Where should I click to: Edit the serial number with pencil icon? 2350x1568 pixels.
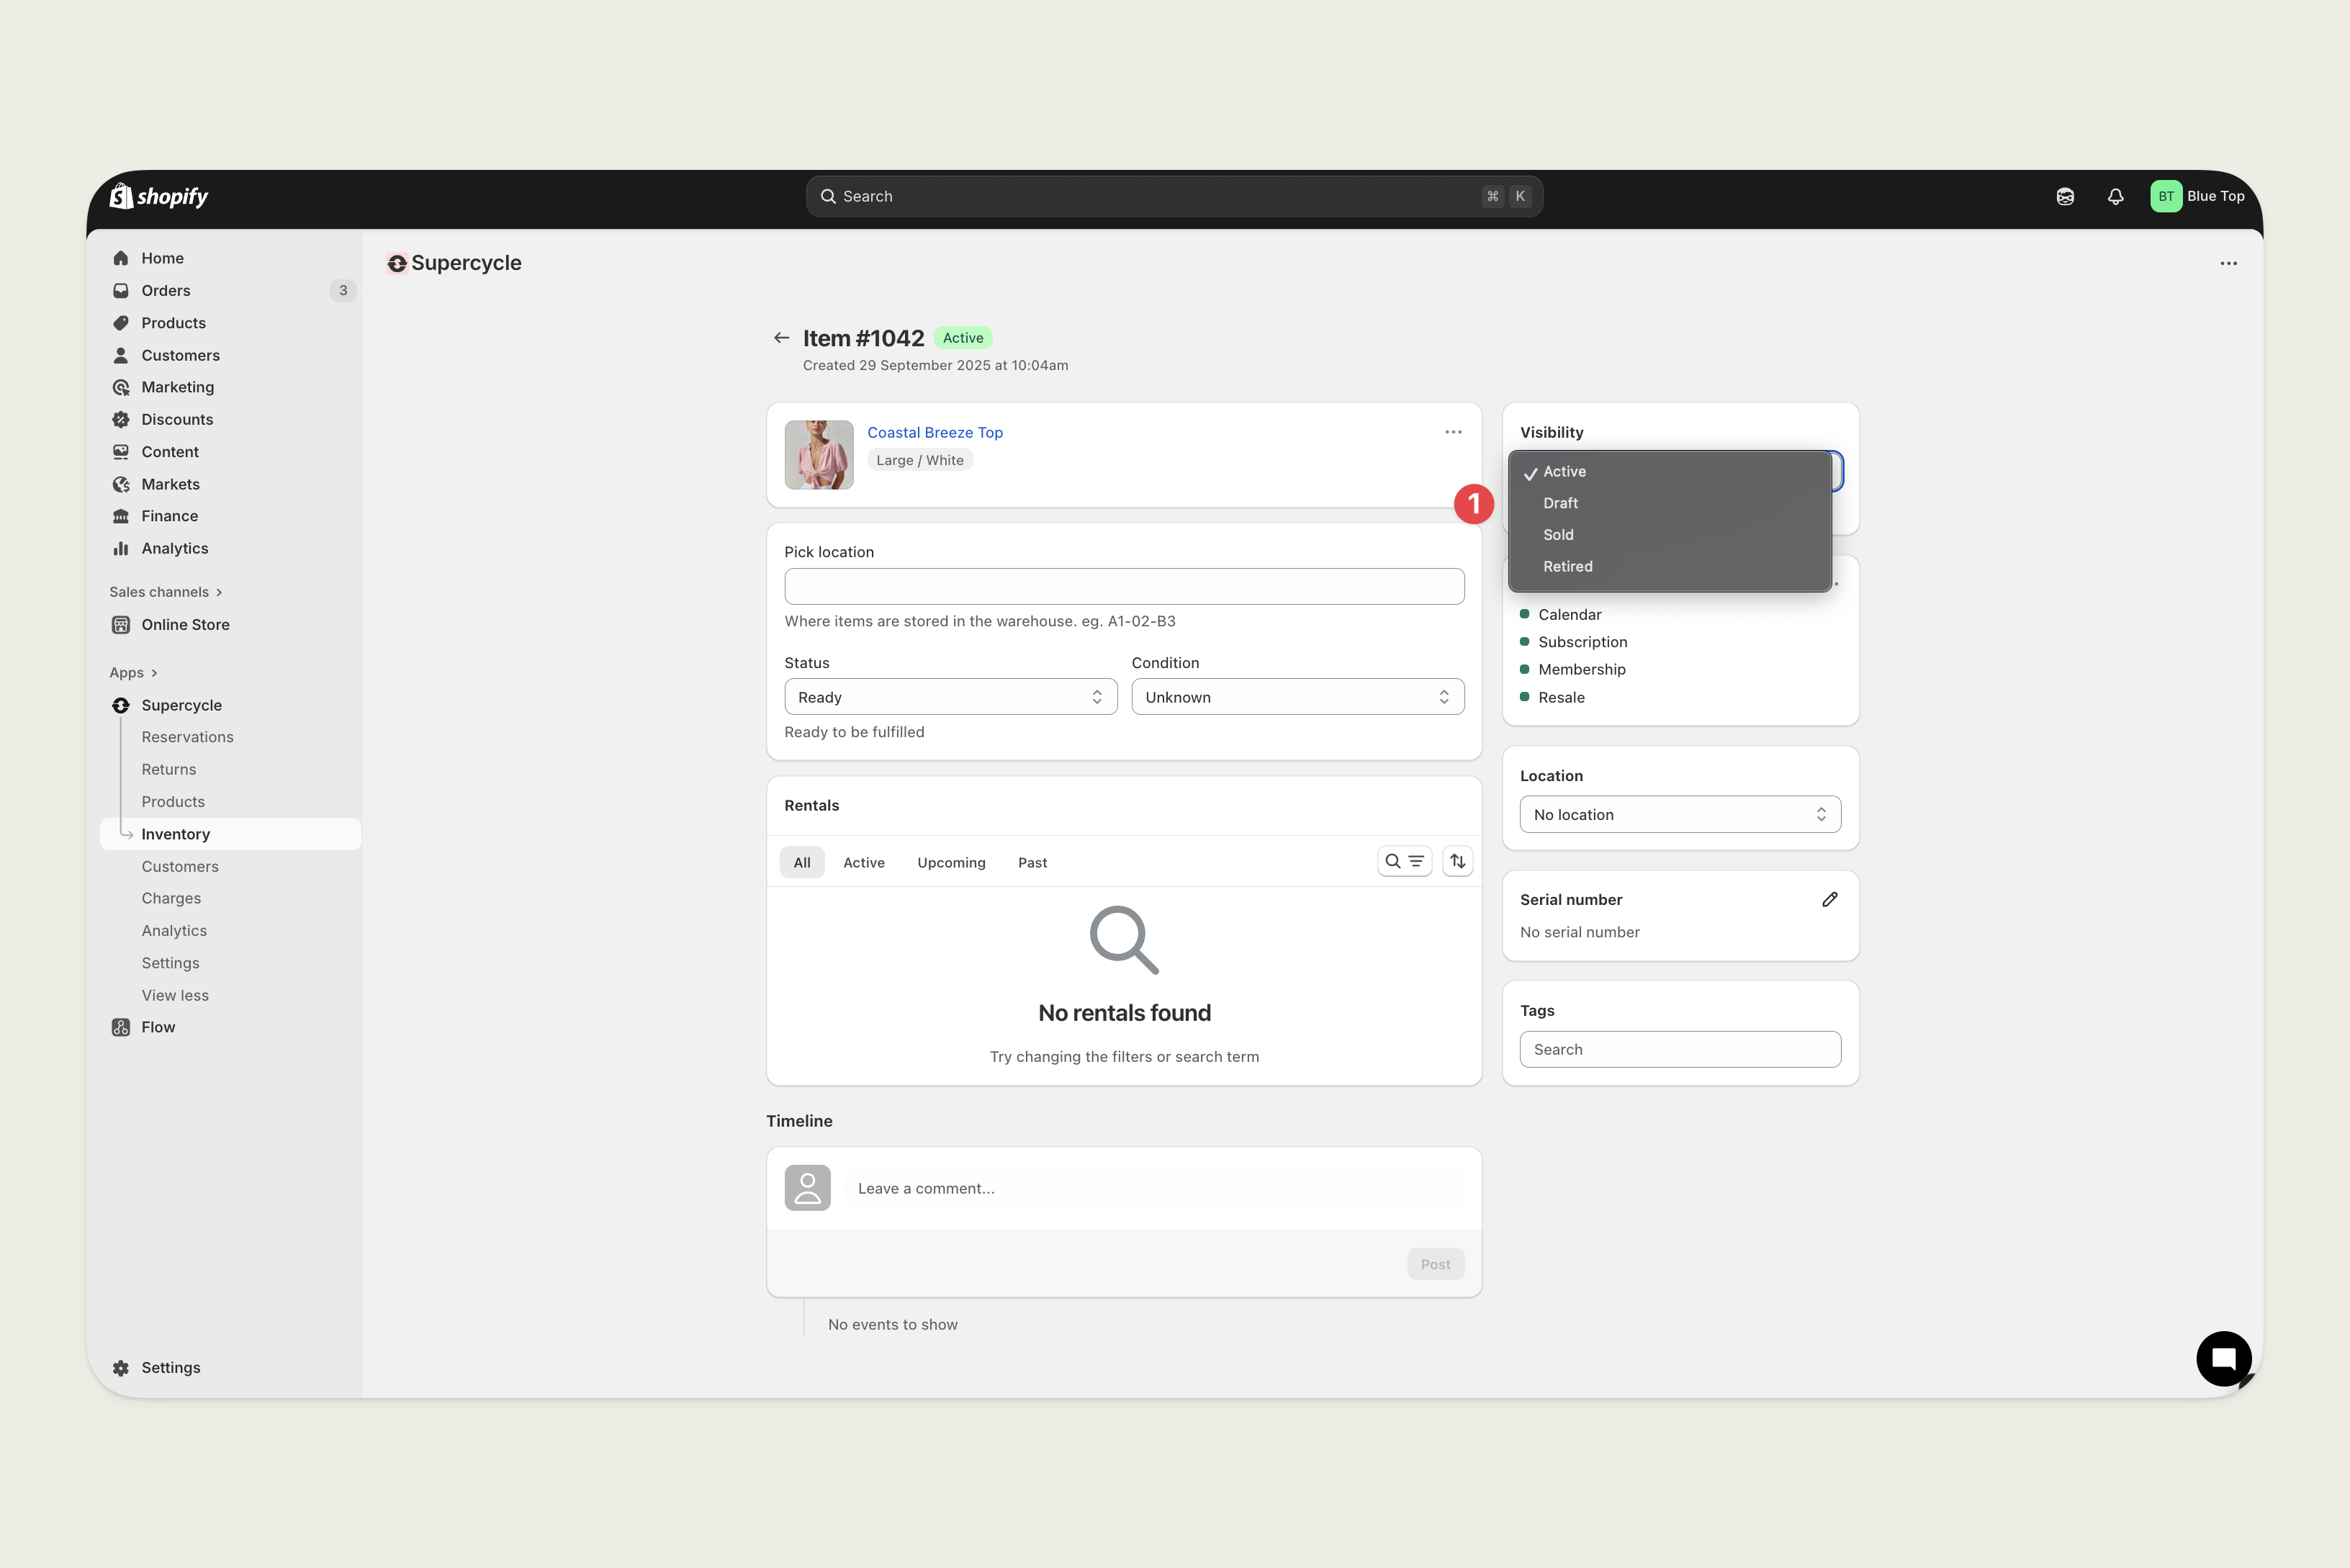pyautogui.click(x=1829, y=899)
